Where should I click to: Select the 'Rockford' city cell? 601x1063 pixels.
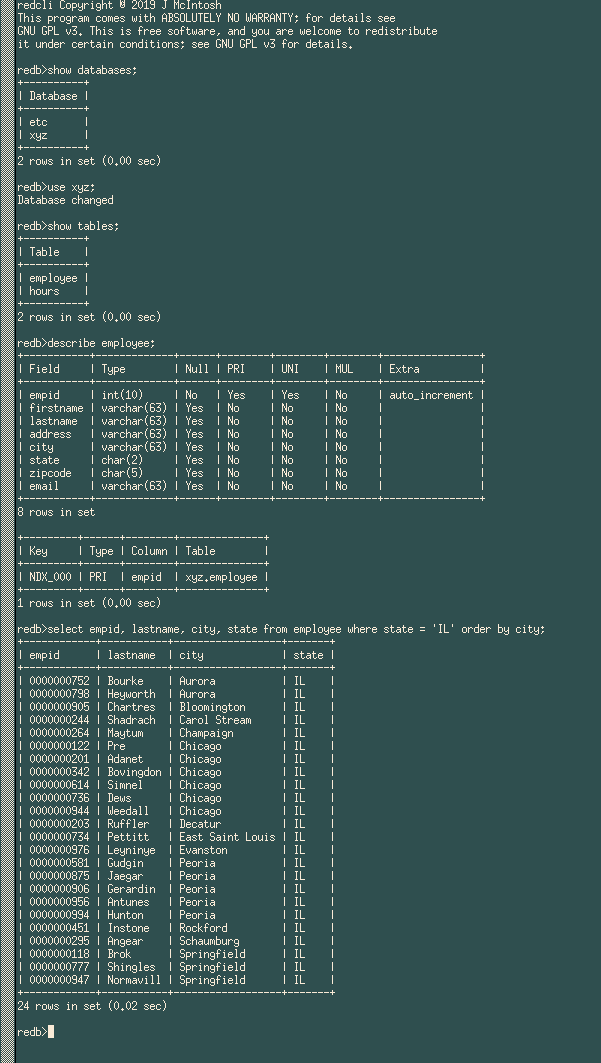203,928
